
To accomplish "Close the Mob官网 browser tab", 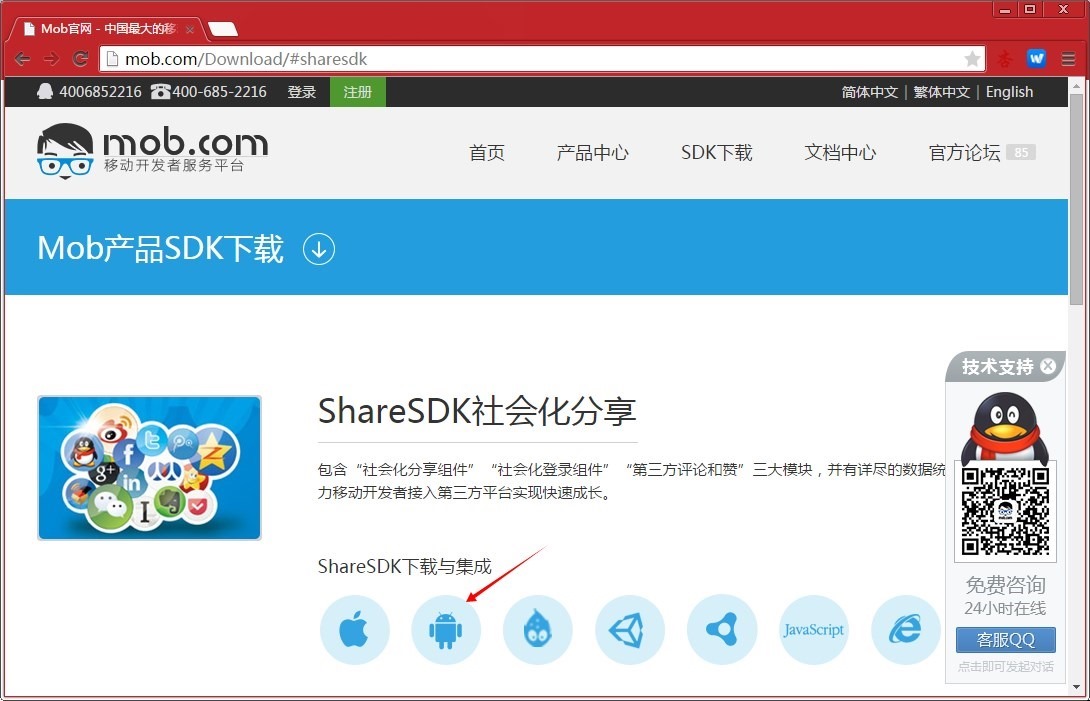I will click(x=190, y=30).
